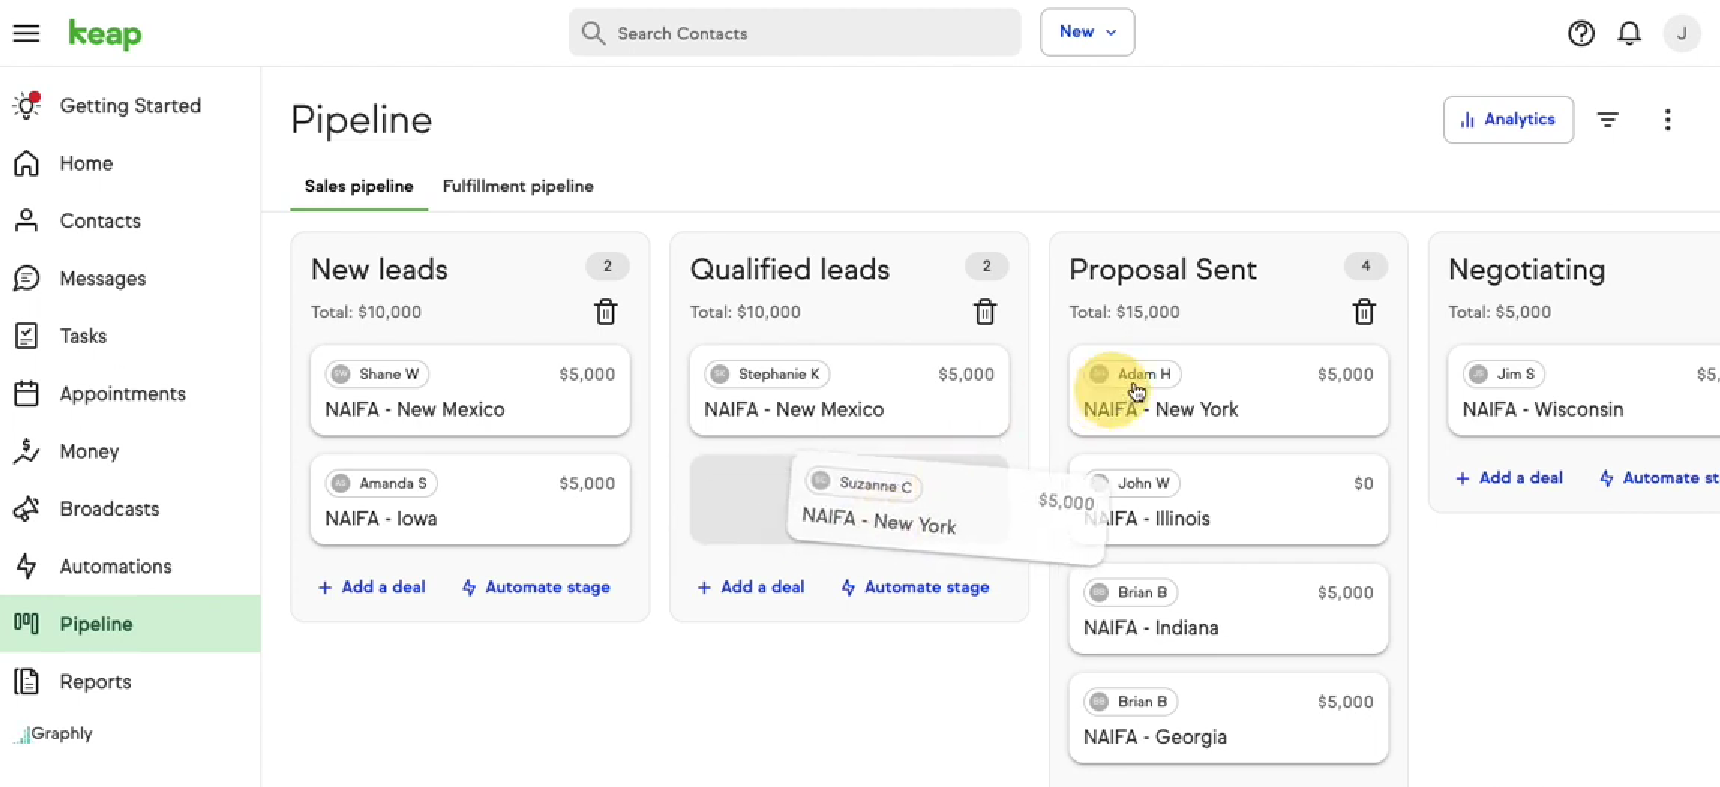
Task: Click the Pipeline columns icon
Action: (27, 624)
